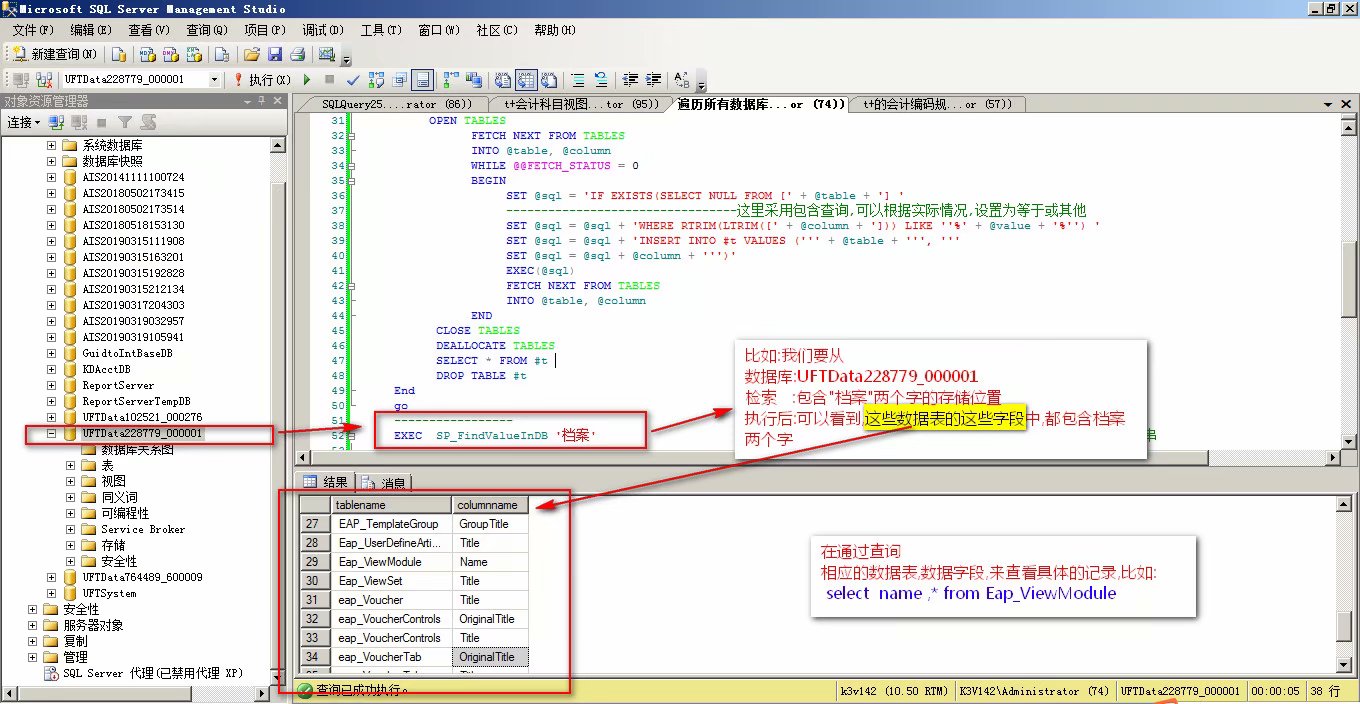
Task: Toggle Include Actual Execution Plan
Action: pyautogui.click(x=449, y=79)
